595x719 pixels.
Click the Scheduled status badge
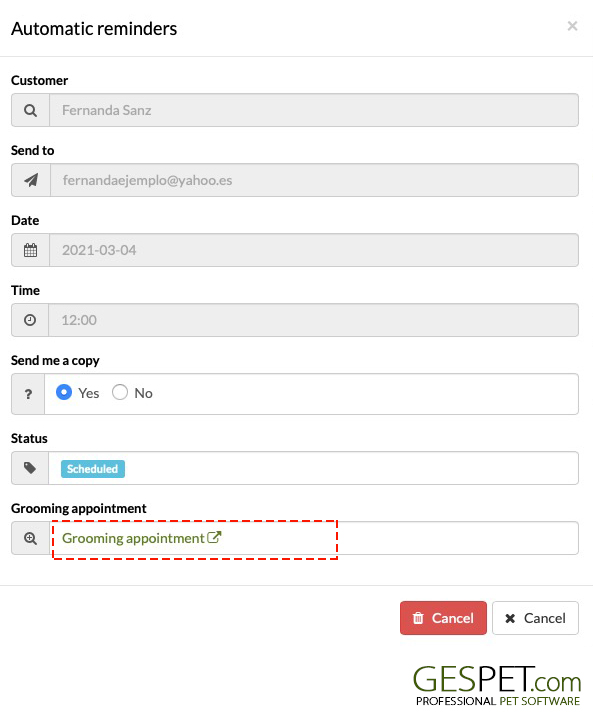tap(93, 469)
